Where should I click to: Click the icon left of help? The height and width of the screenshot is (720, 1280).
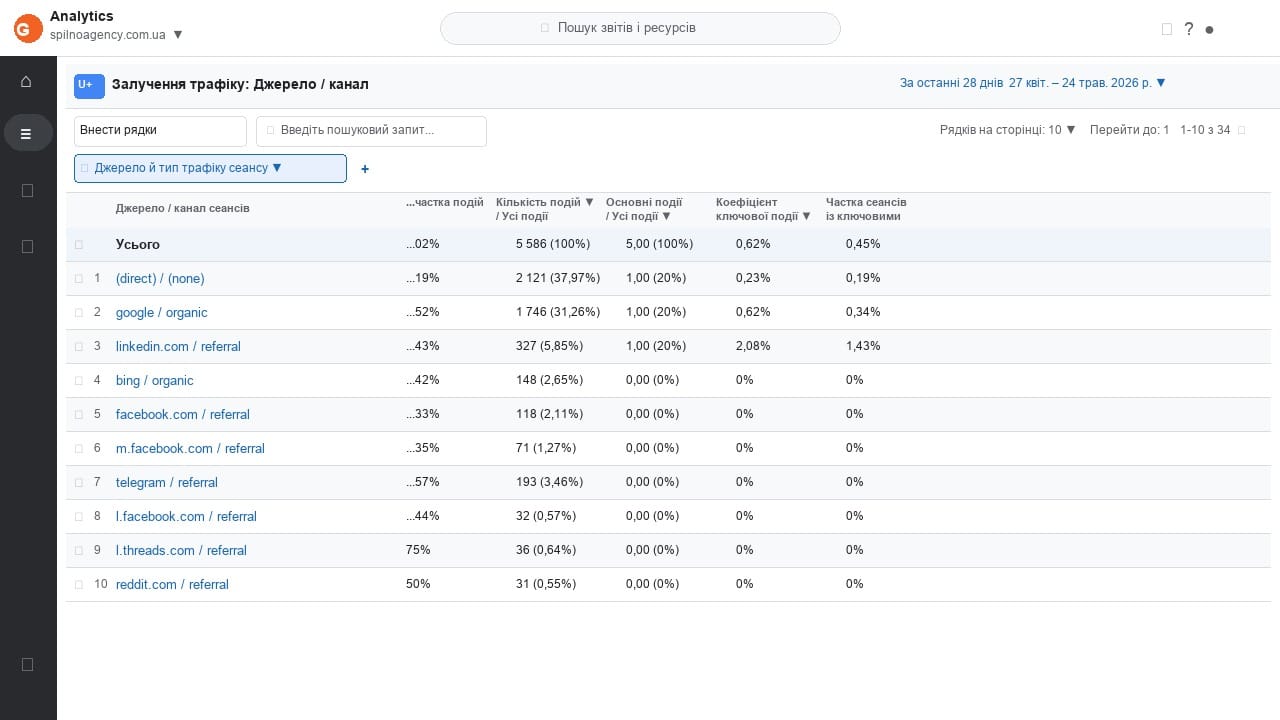tap(1167, 29)
